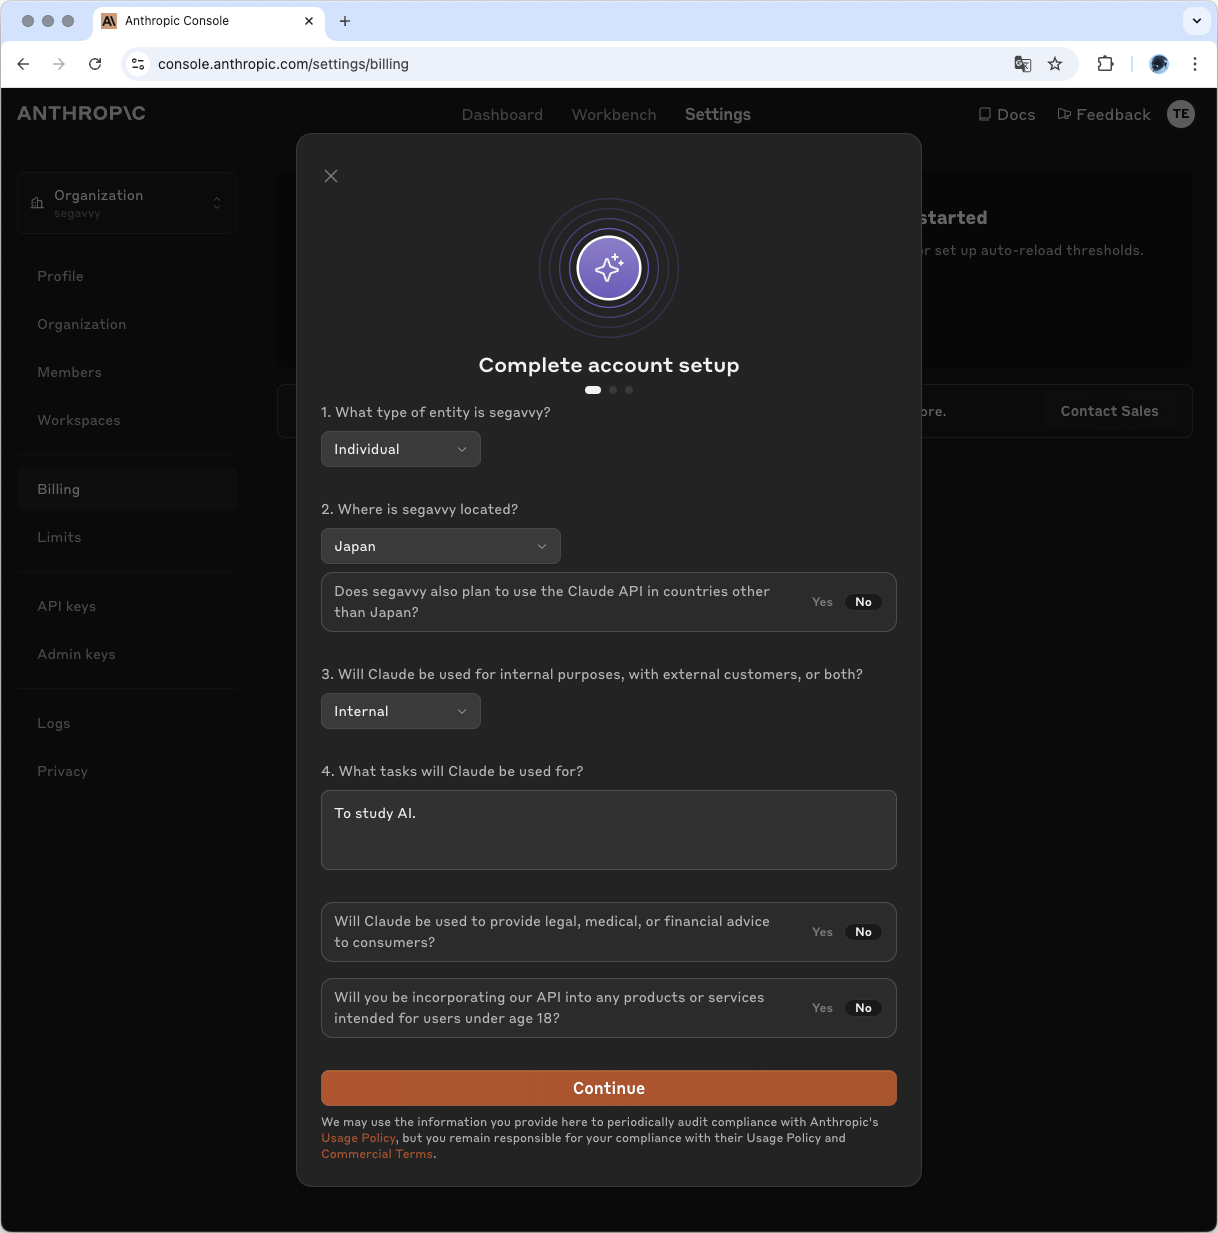Go back using browser back arrow
Viewport: 1218px width, 1233px height.
coord(24,64)
